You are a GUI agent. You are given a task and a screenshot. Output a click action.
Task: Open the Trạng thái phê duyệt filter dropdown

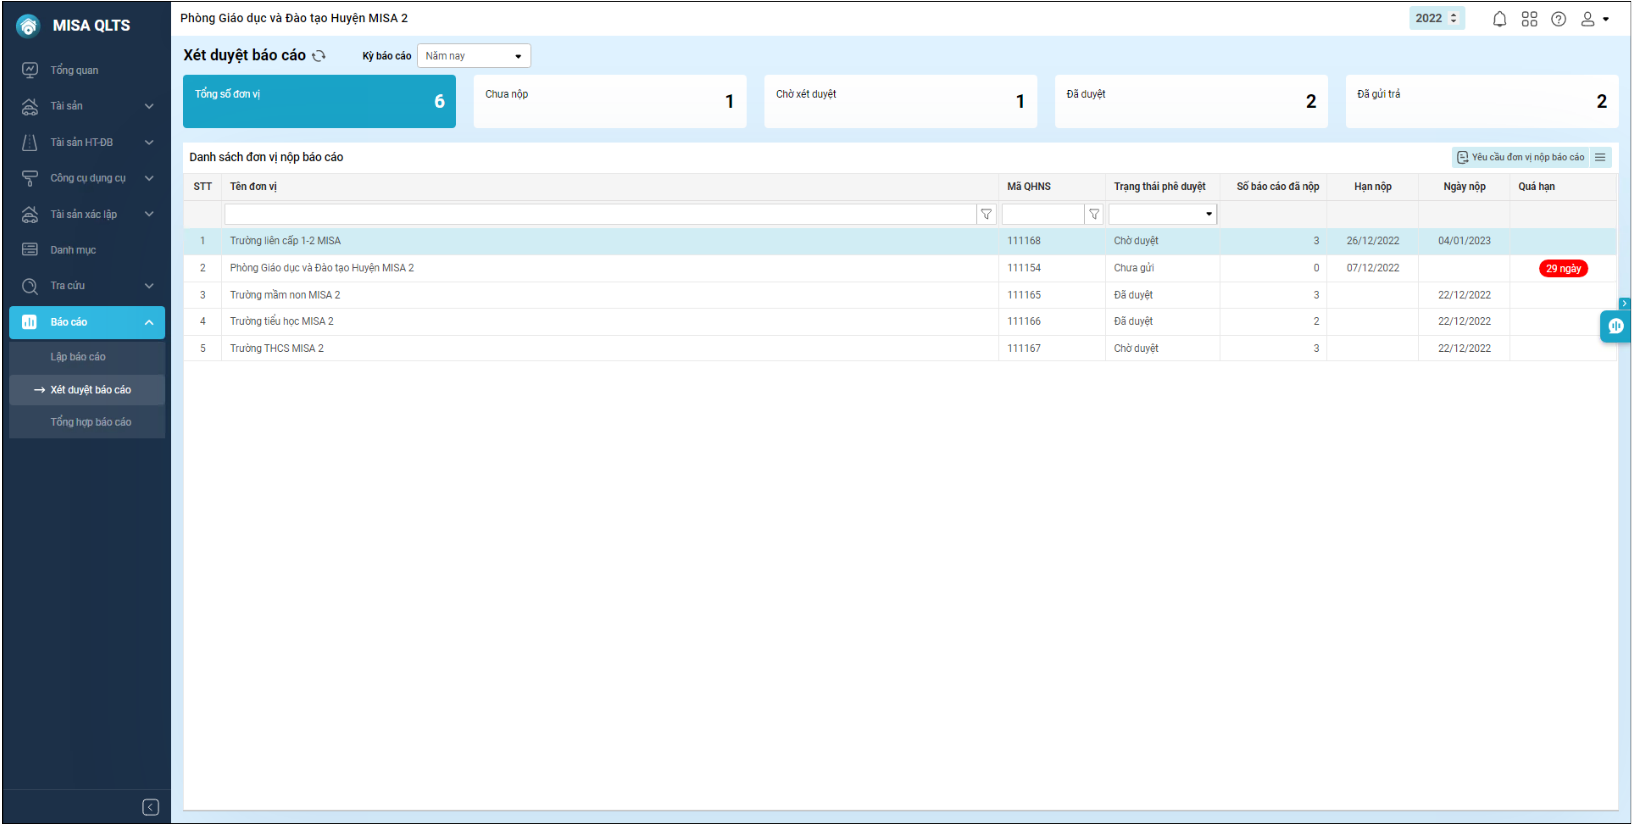click(1162, 214)
